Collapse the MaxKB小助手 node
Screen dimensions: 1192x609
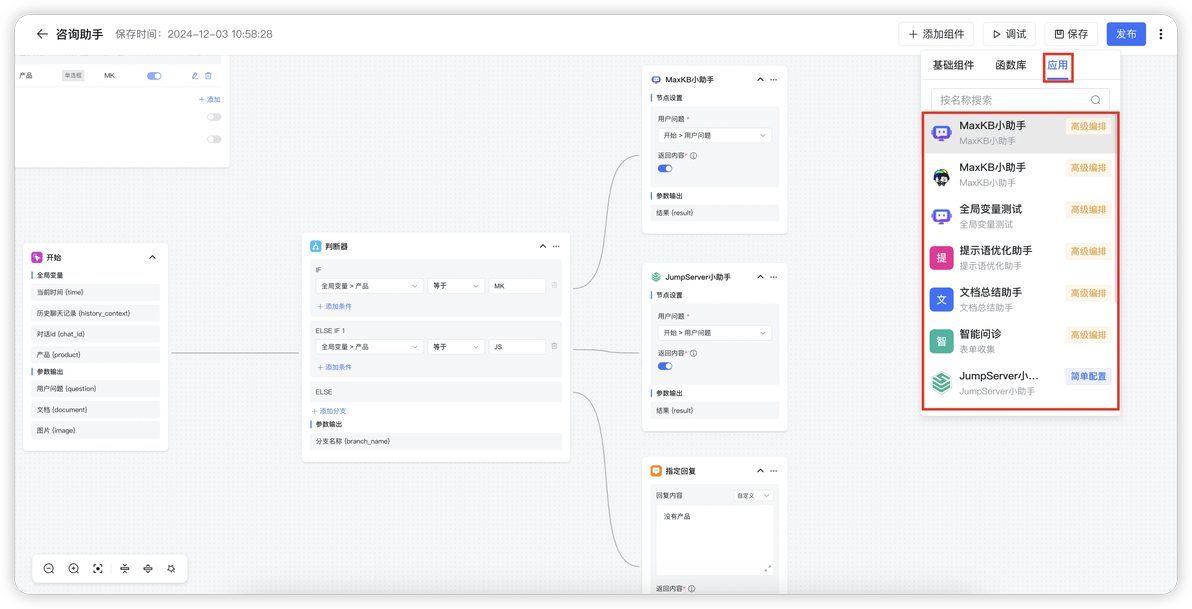coord(759,79)
